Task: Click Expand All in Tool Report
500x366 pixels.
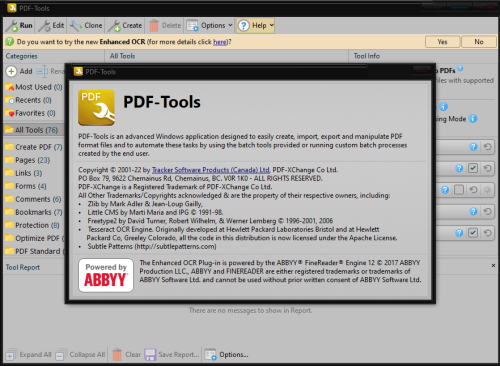Action: 29,355
